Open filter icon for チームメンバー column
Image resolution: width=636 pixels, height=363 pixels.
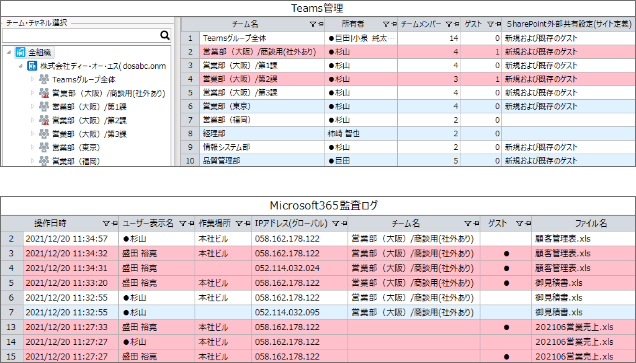pyautogui.click(x=449, y=24)
